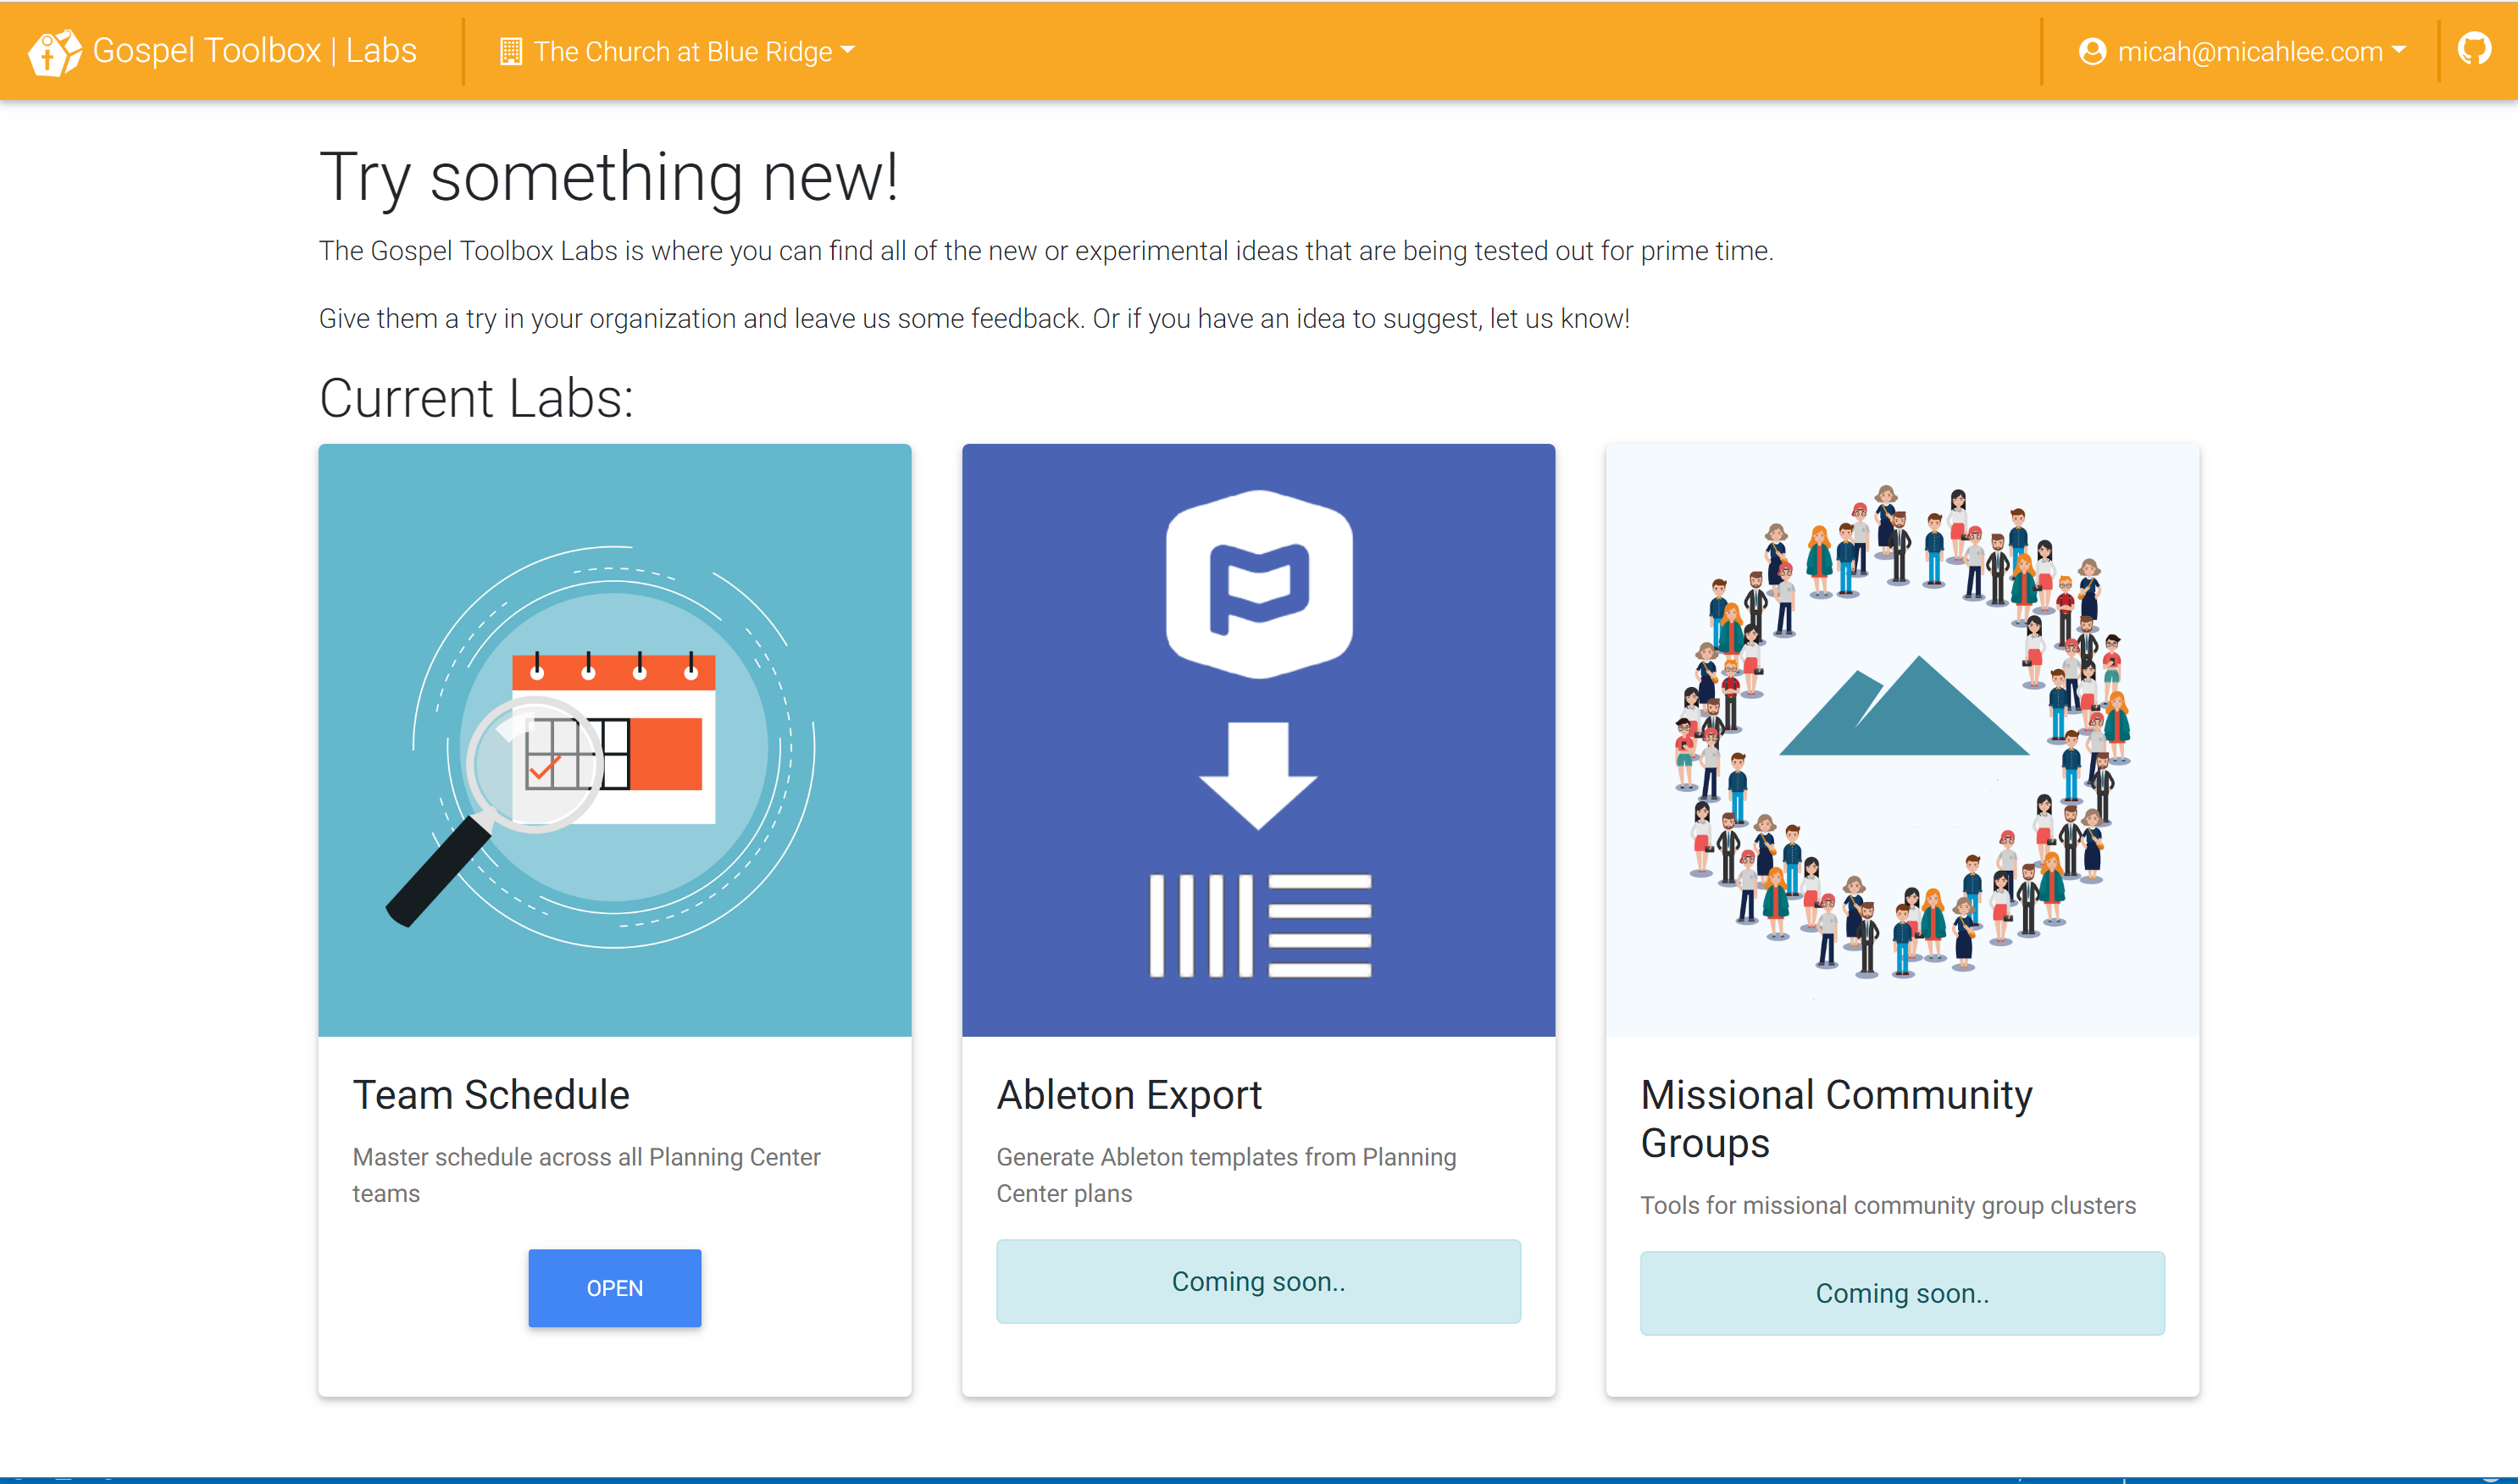Viewport: 2518px width, 1484px height.
Task: Open the GitHub icon link
Action: [2474, 49]
